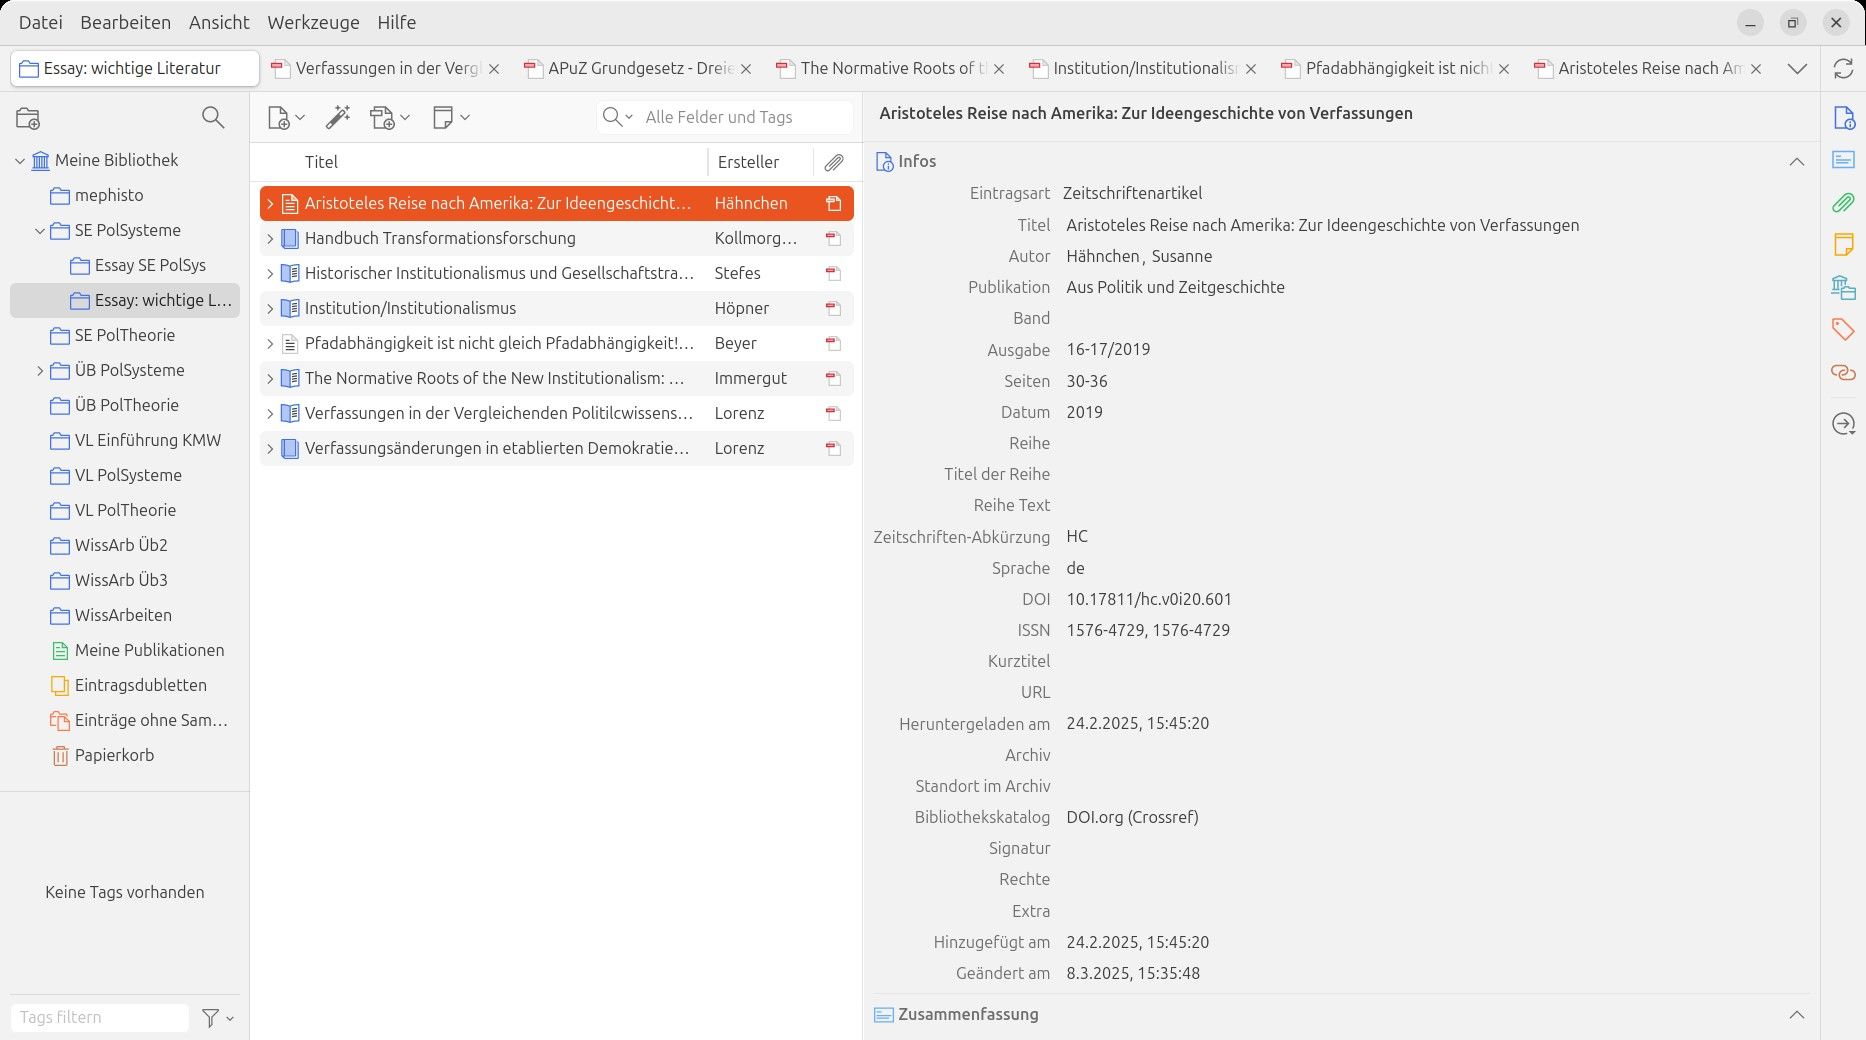Expand the ÜB PolSysteme collection
This screenshot has width=1866, height=1040.
tap(40, 371)
